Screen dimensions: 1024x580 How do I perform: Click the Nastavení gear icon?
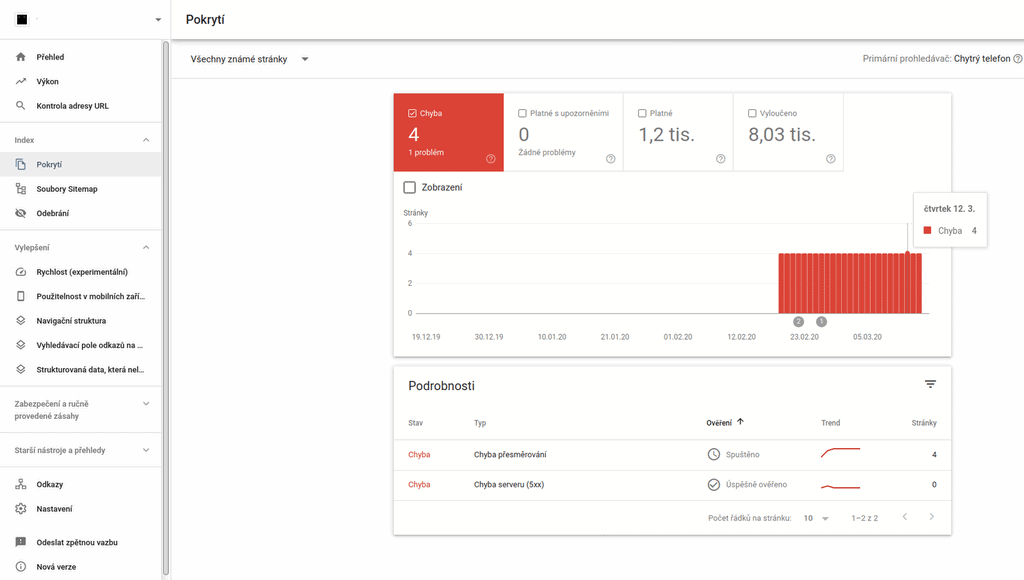21,508
